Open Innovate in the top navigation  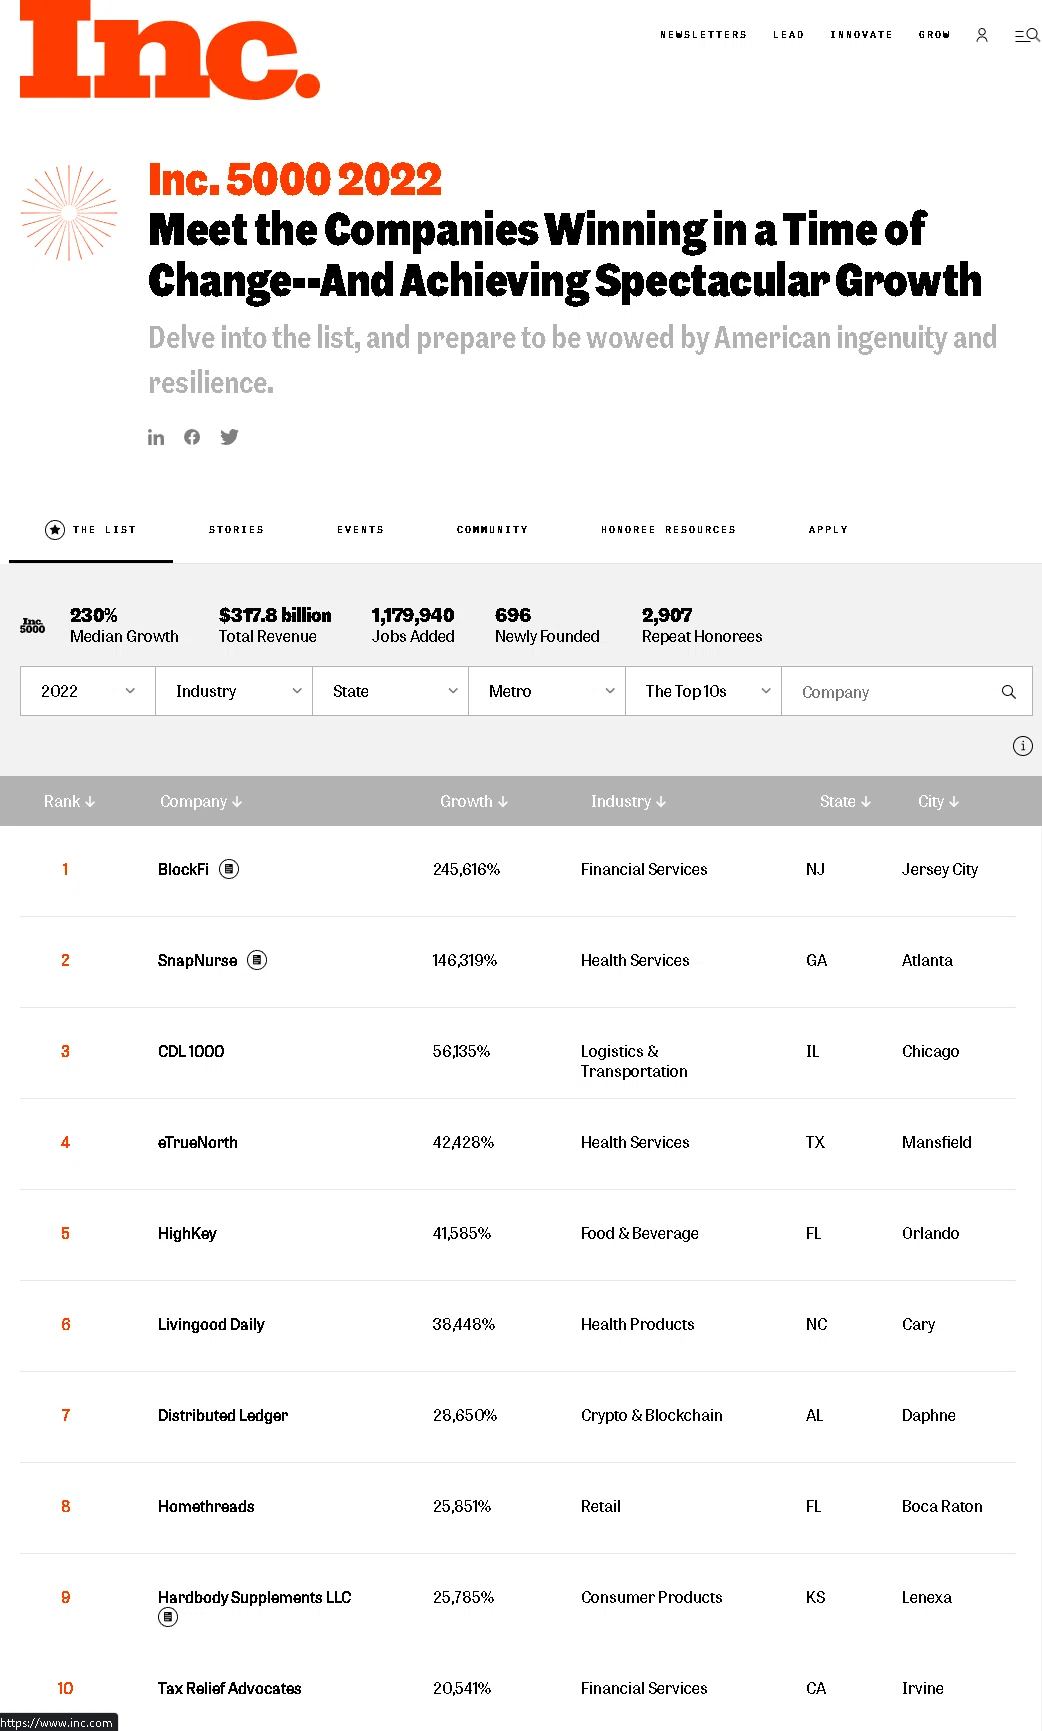[x=861, y=35]
